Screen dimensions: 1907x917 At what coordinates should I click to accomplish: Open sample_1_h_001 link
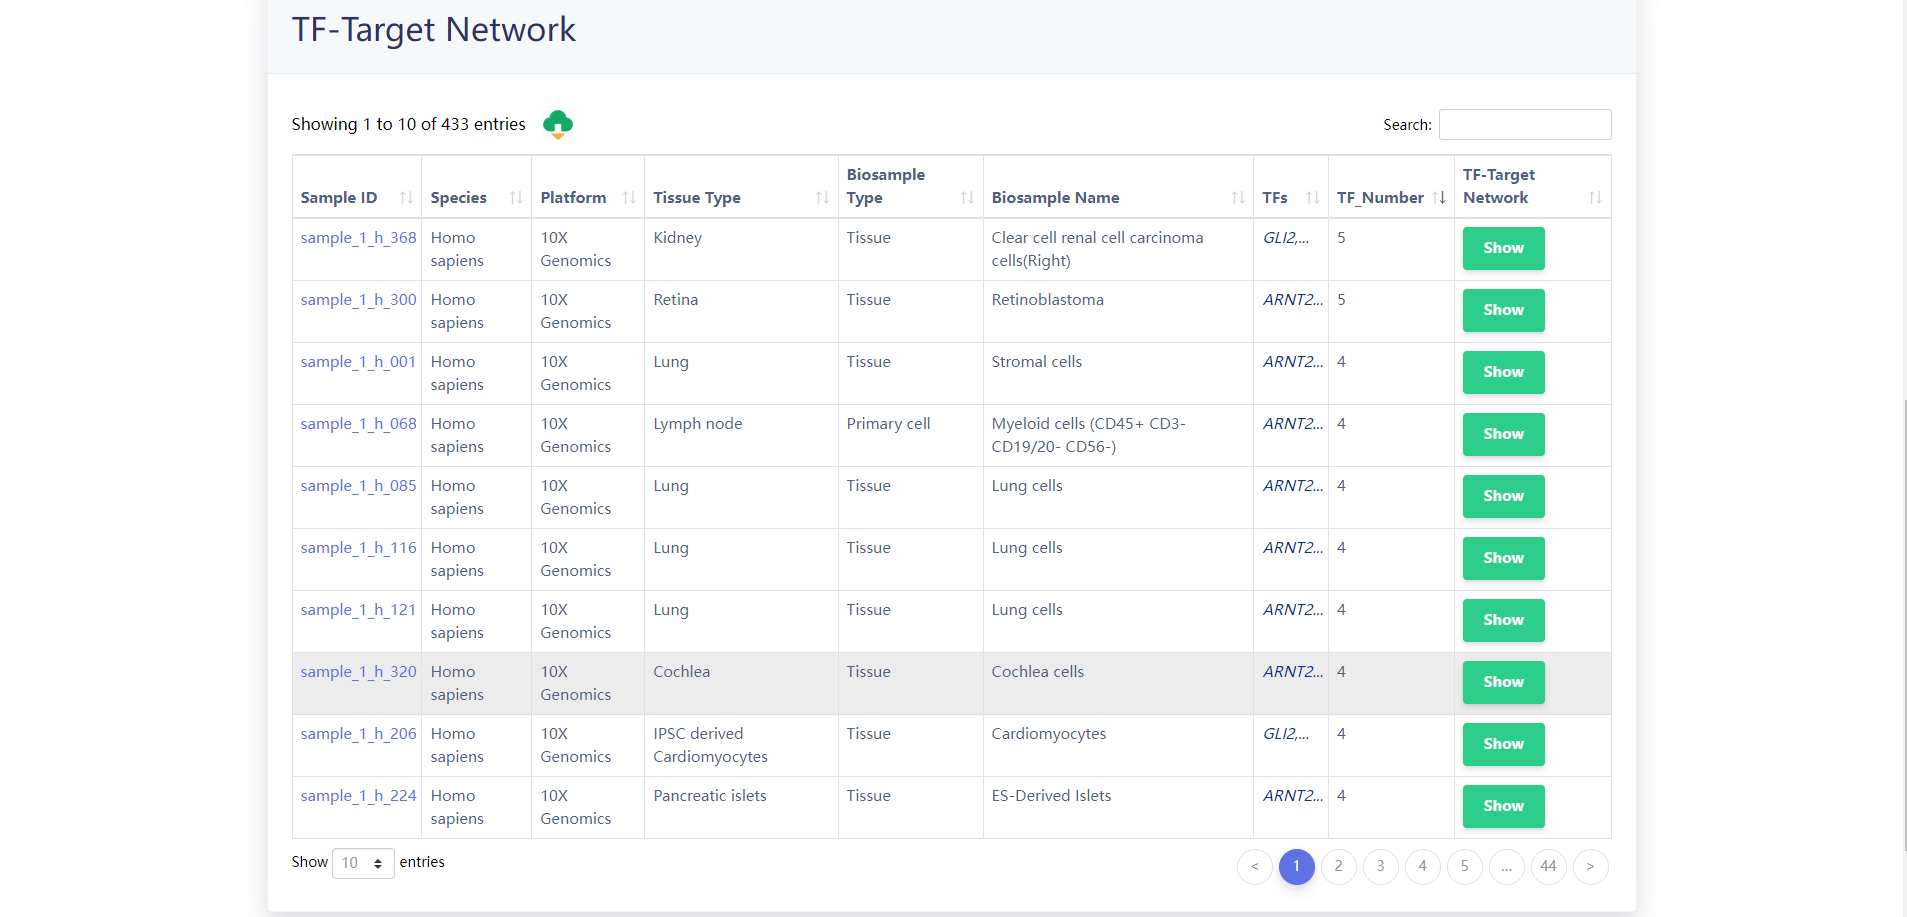pos(358,362)
